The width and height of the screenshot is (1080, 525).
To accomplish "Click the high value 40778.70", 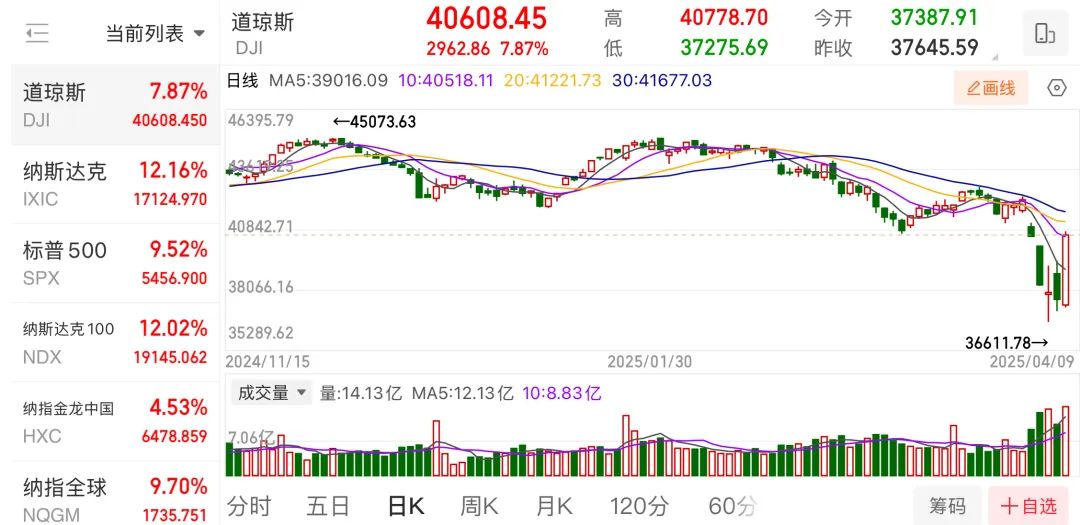I will click(724, 17).
